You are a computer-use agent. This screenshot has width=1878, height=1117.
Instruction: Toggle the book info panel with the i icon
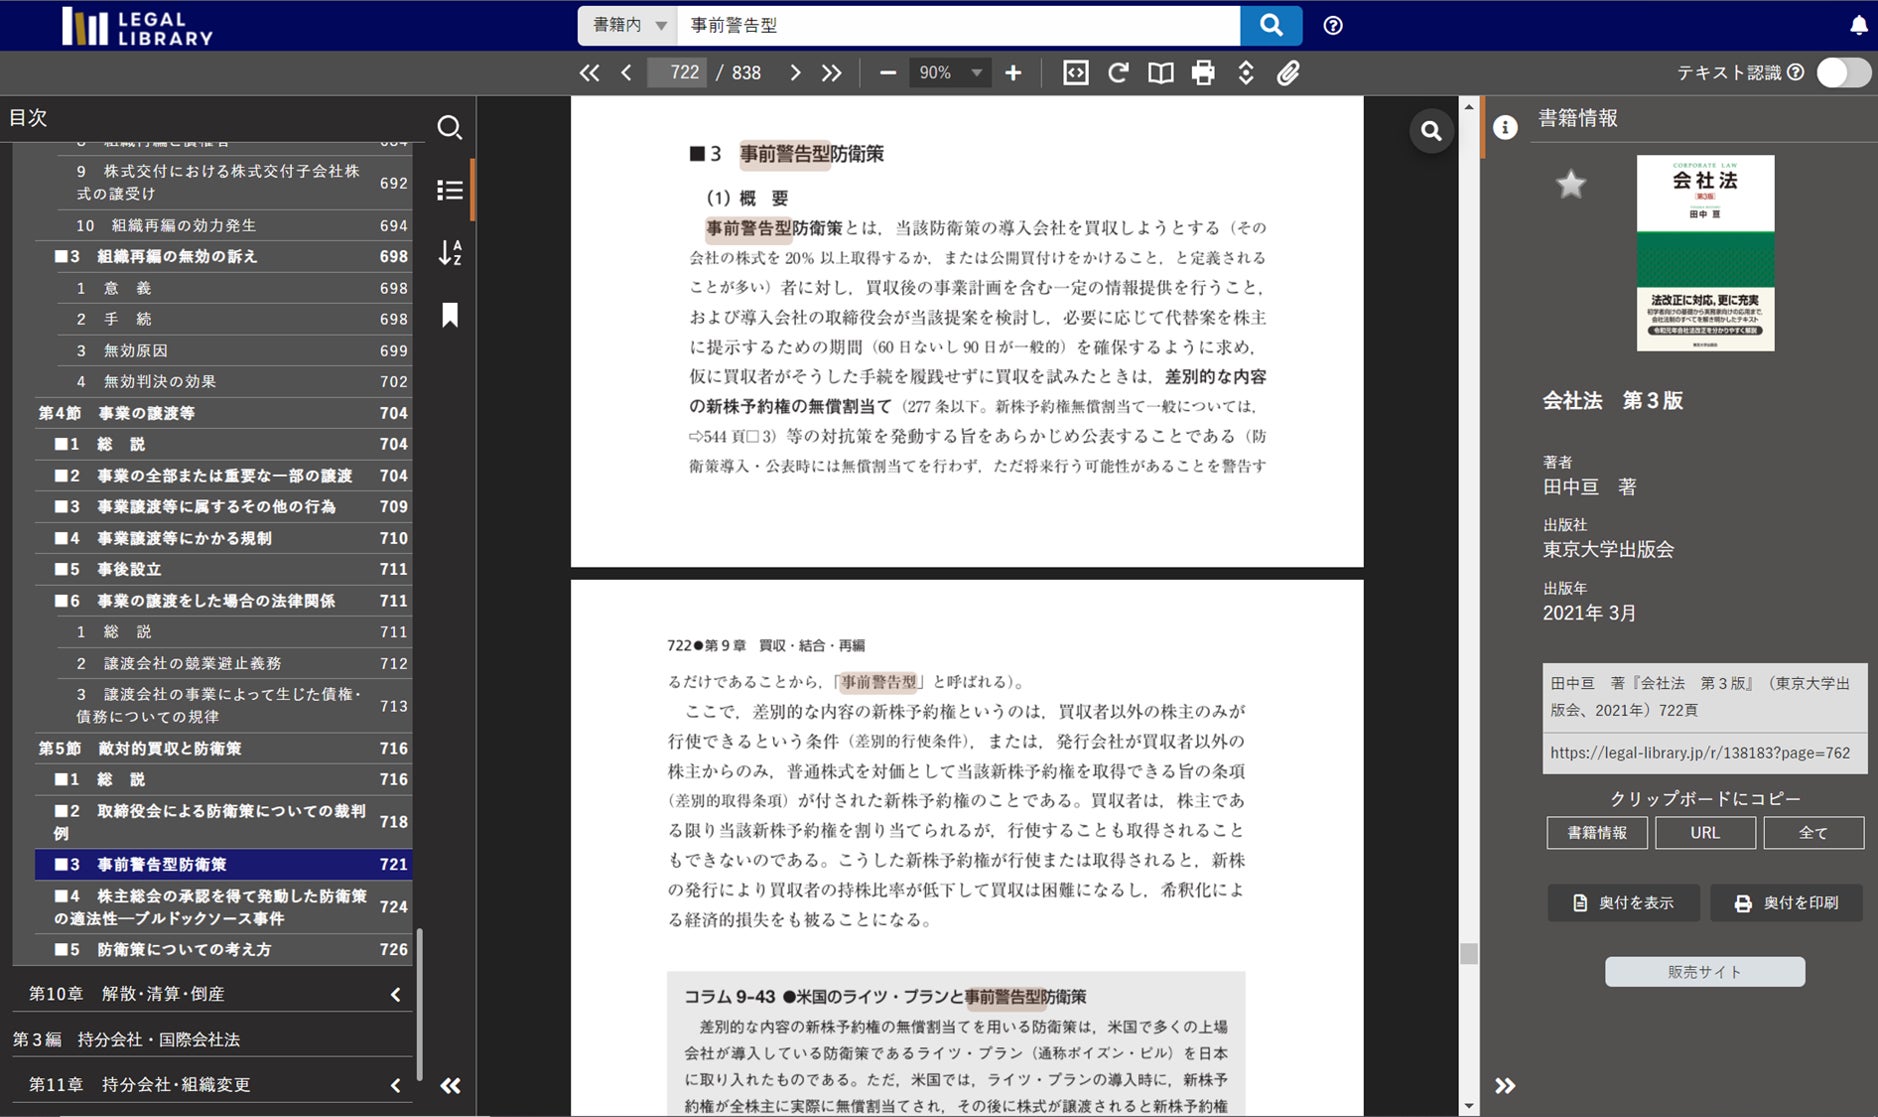coord(1508,128)
